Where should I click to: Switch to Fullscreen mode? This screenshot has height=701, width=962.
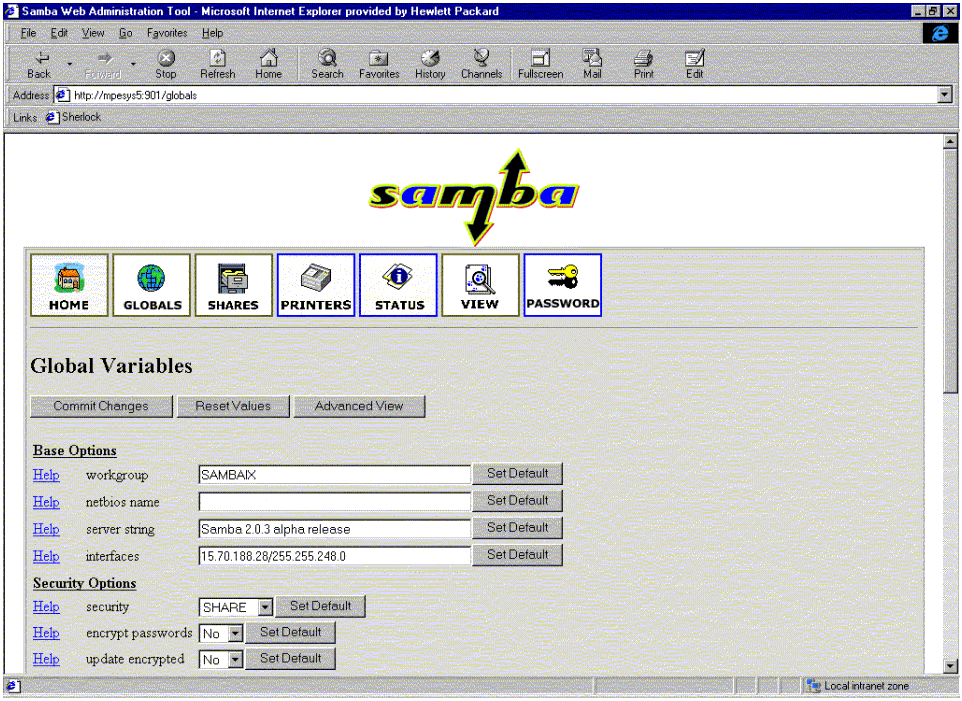541,64
